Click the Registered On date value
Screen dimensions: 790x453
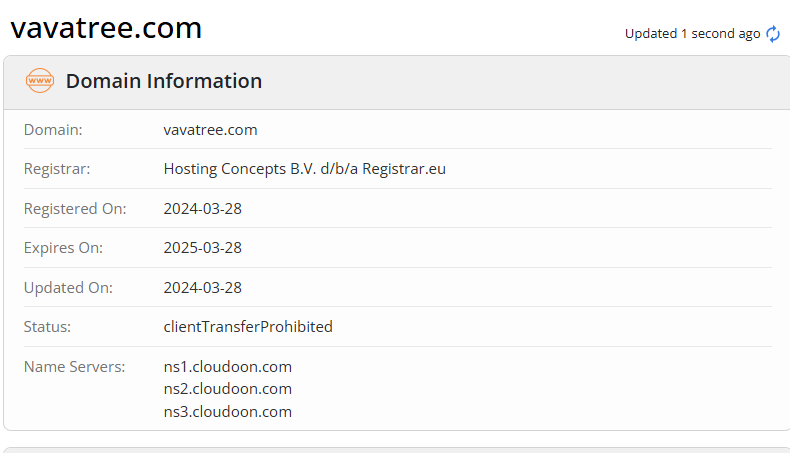203,209
